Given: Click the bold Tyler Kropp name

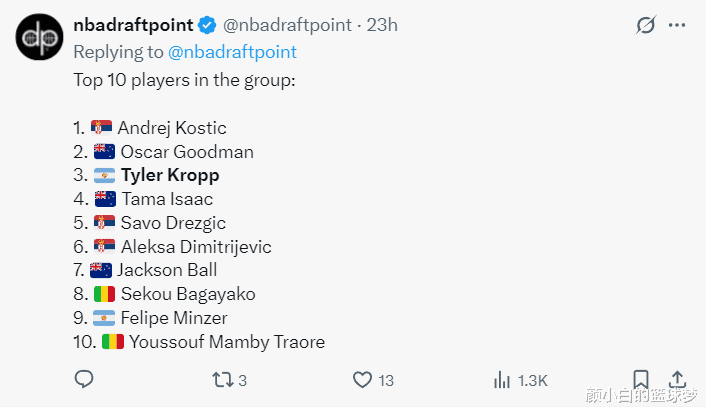Looking at the screenshot, I should click(x=170, y=175).
